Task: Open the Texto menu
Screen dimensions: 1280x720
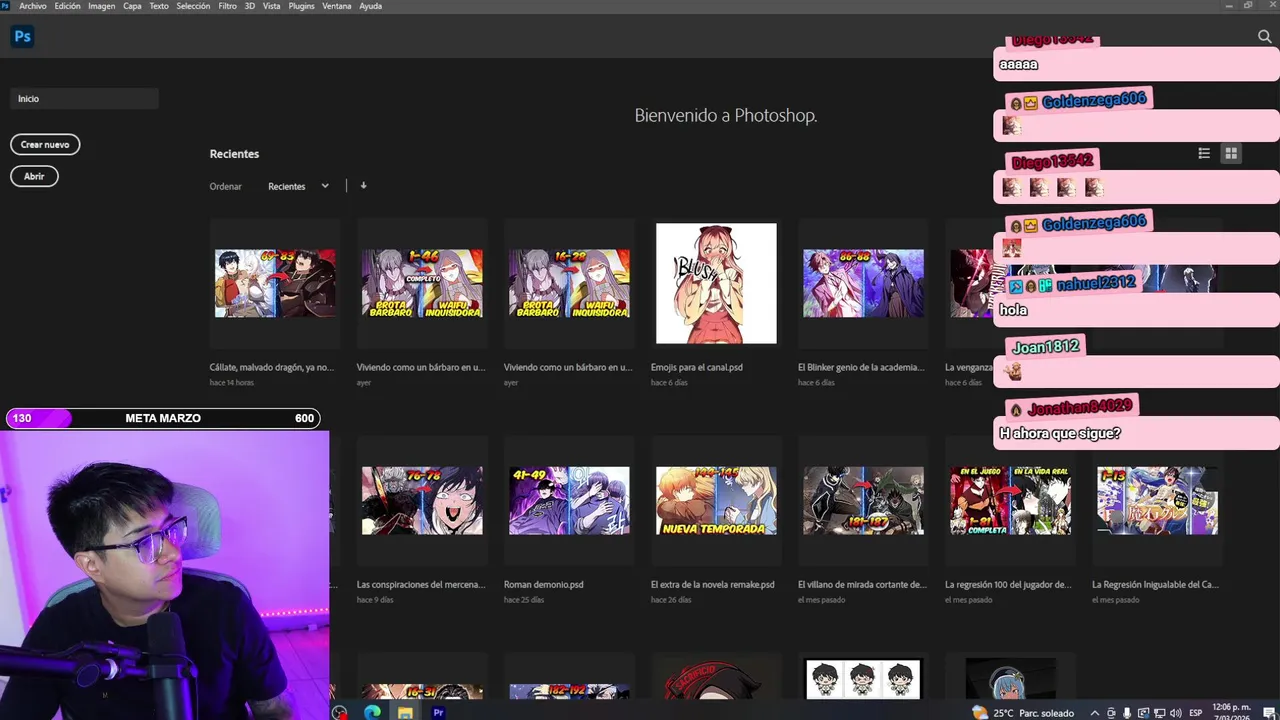Action: click(159, 6)
